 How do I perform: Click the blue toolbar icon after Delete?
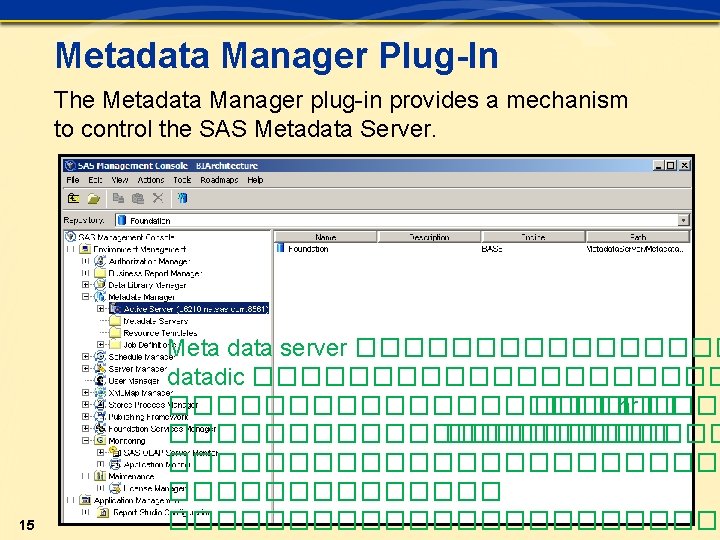[183, 198]
